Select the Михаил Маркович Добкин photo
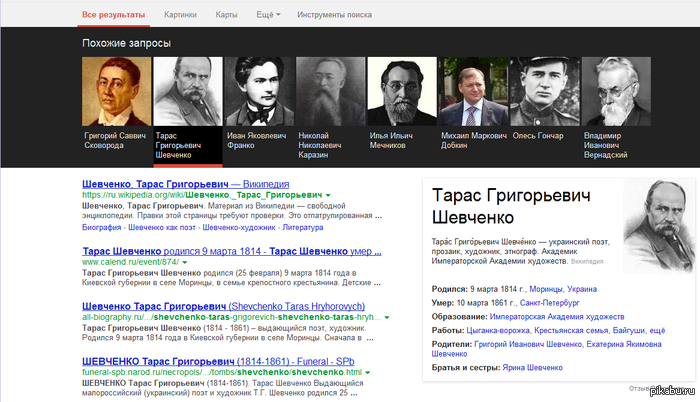700x402 pixels. 473,91
